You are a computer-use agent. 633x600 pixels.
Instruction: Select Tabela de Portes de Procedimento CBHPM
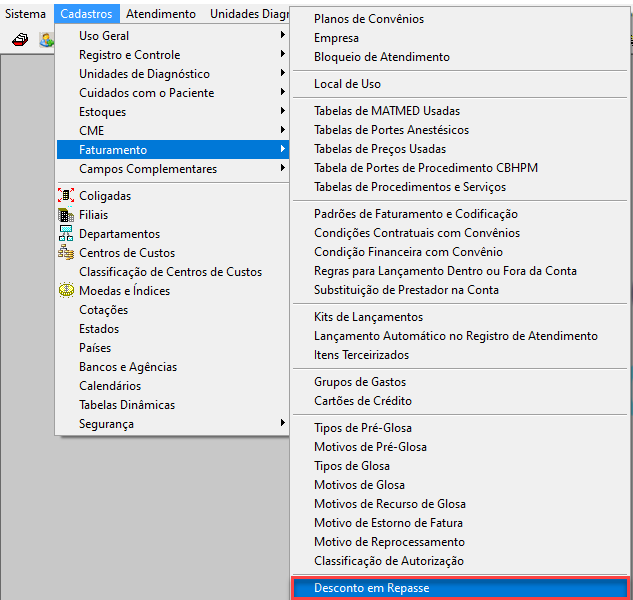tap(460, 168)
